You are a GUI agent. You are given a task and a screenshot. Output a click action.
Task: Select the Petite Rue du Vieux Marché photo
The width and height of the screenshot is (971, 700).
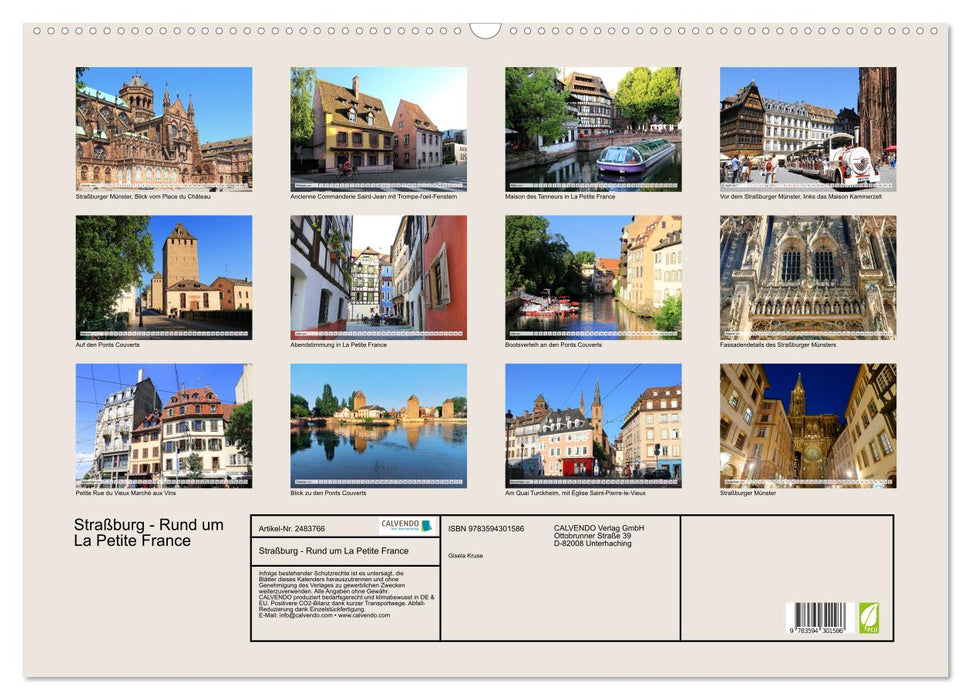tap(163, 426)
